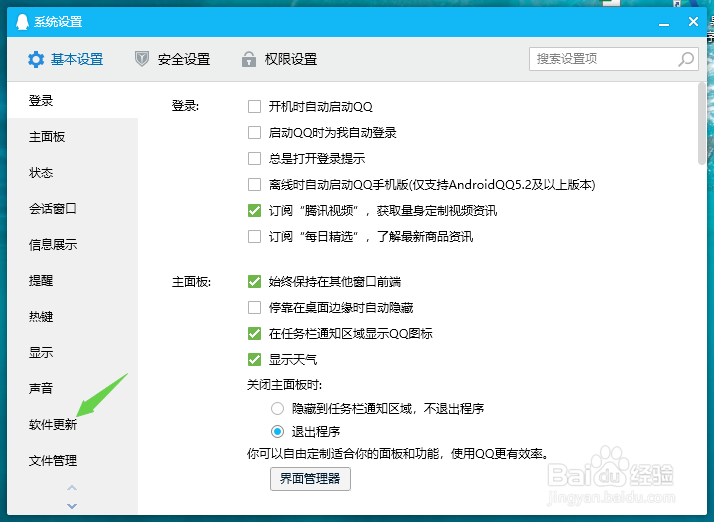Click the sidebar scroll-down chevron
The image size is (714, 522).
[x=72, y=506]
